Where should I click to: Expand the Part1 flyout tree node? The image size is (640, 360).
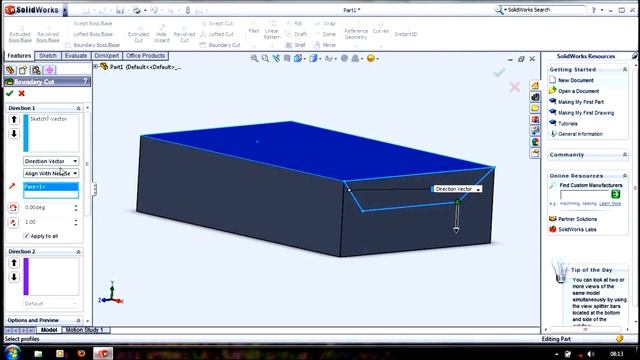pos(96,66)
